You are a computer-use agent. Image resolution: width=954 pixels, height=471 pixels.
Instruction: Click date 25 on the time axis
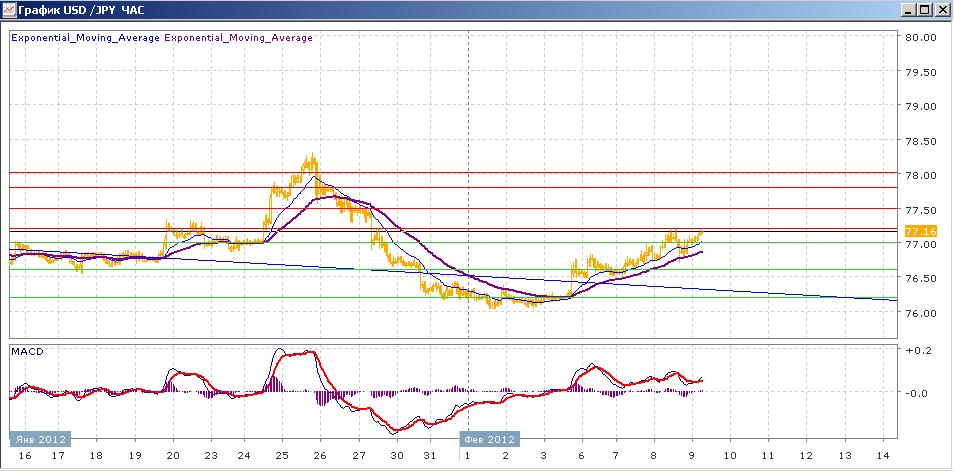(281, 455)
